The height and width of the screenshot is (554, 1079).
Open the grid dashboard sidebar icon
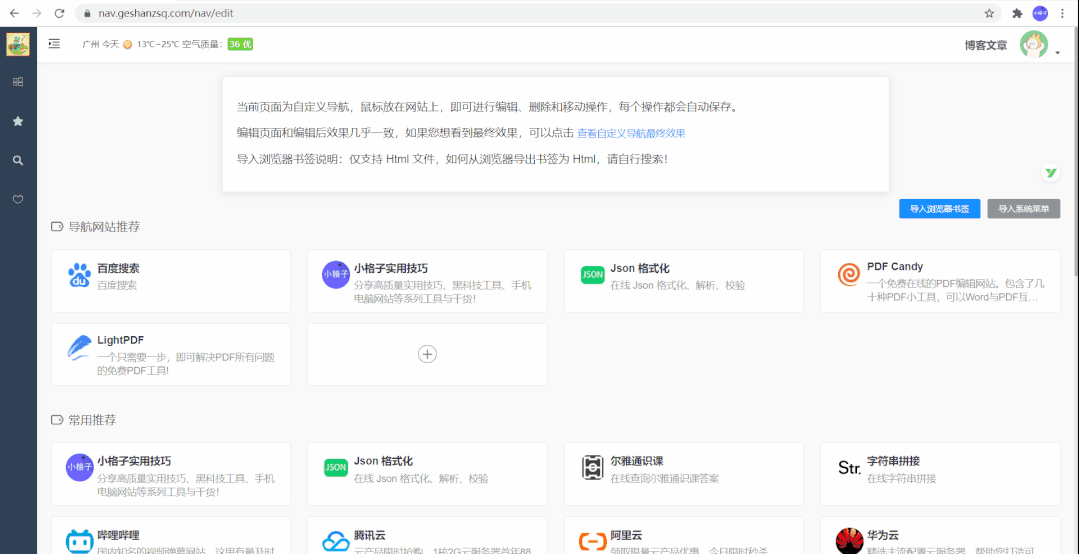point(19,82)
